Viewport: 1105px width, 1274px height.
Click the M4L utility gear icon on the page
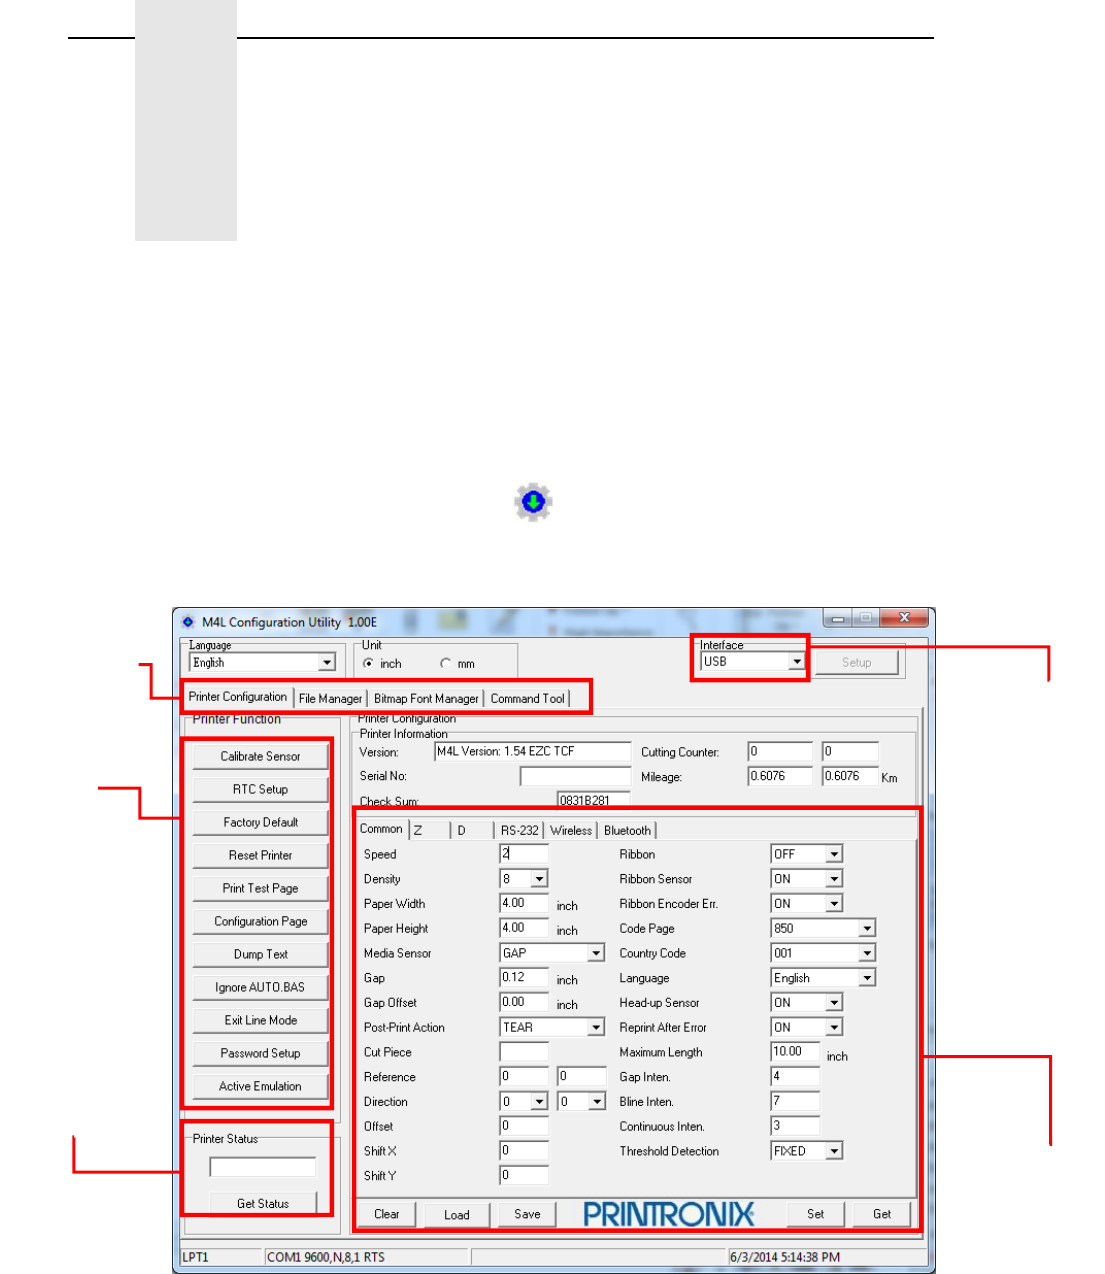[x=533, y=502]
